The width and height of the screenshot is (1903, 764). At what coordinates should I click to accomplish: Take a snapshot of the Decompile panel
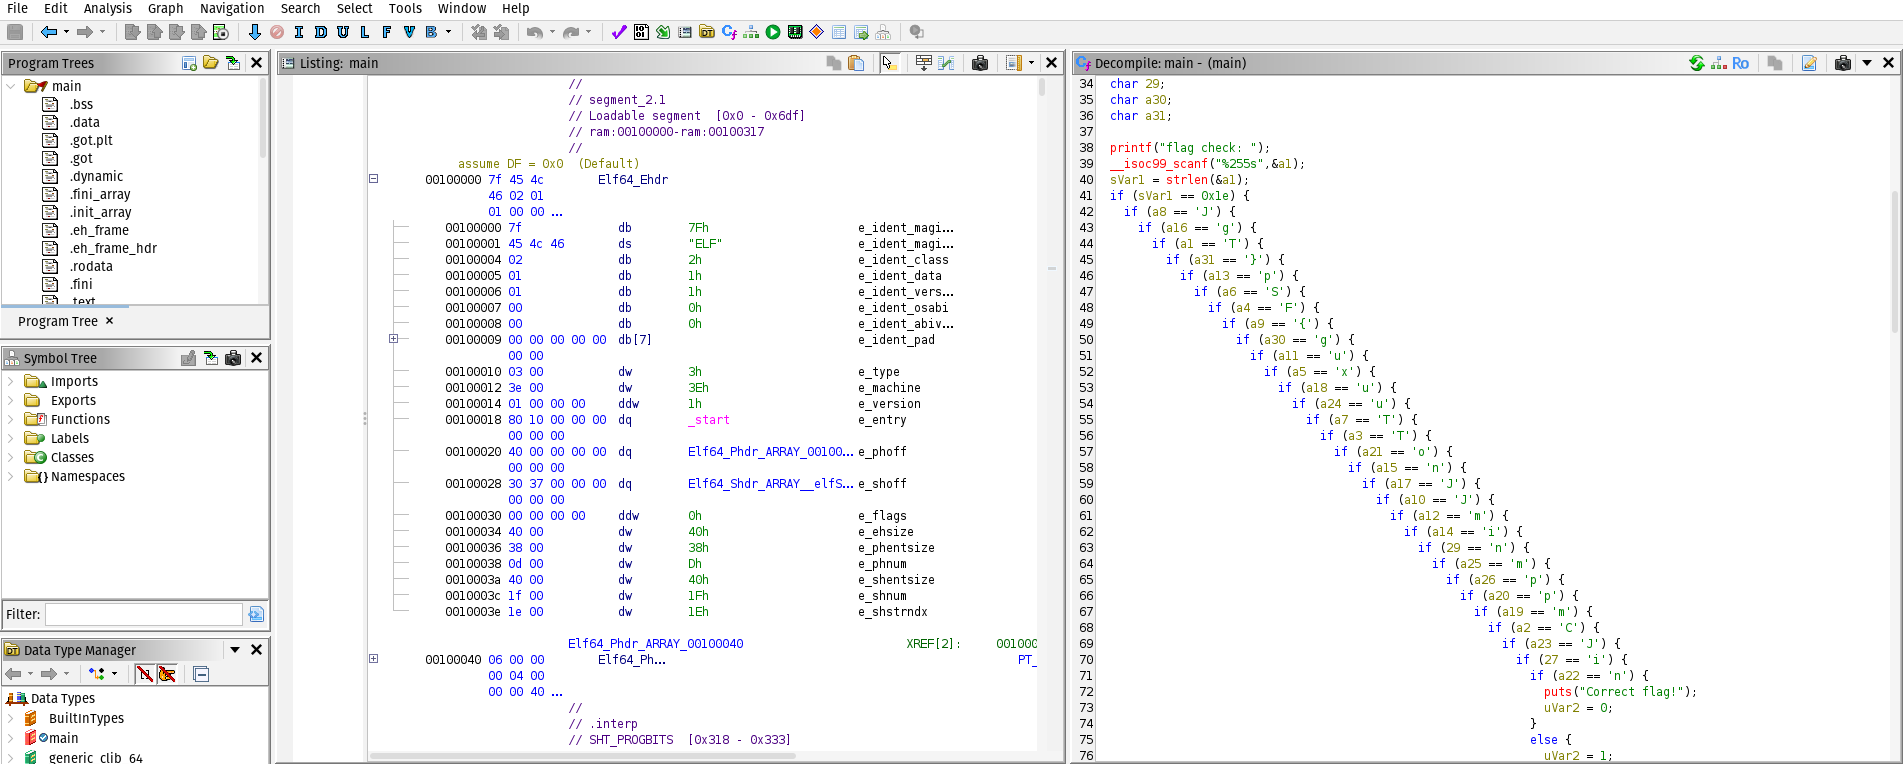tap(1842, 63)
